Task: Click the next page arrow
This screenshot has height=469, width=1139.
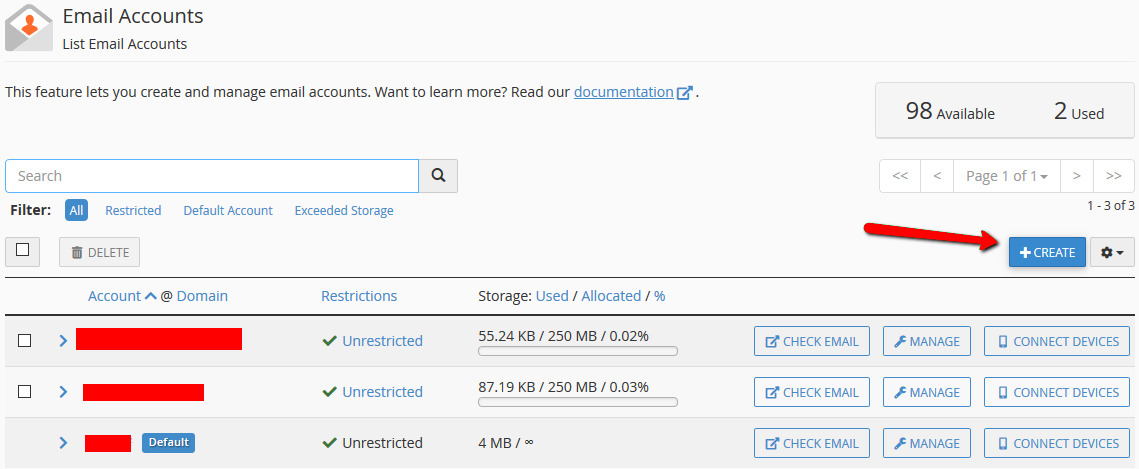Action: coord(1076,176)
